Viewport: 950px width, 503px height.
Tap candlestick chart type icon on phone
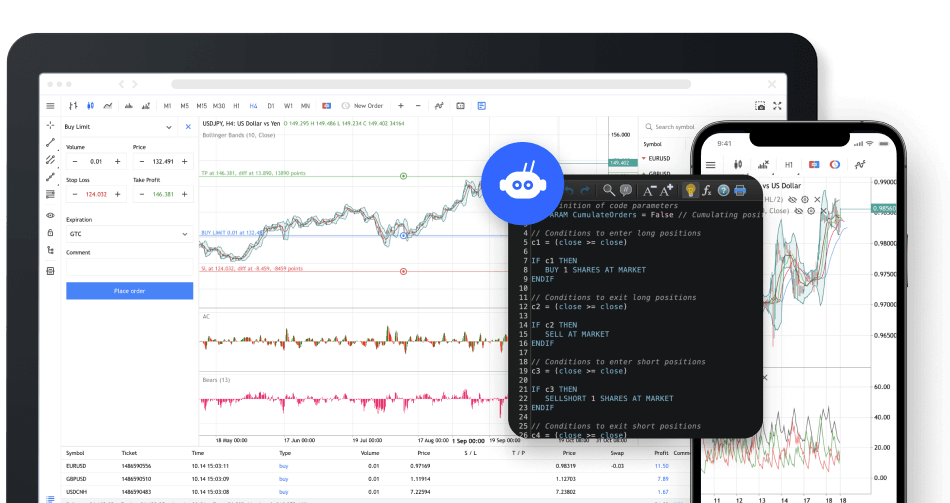[738, 164]
